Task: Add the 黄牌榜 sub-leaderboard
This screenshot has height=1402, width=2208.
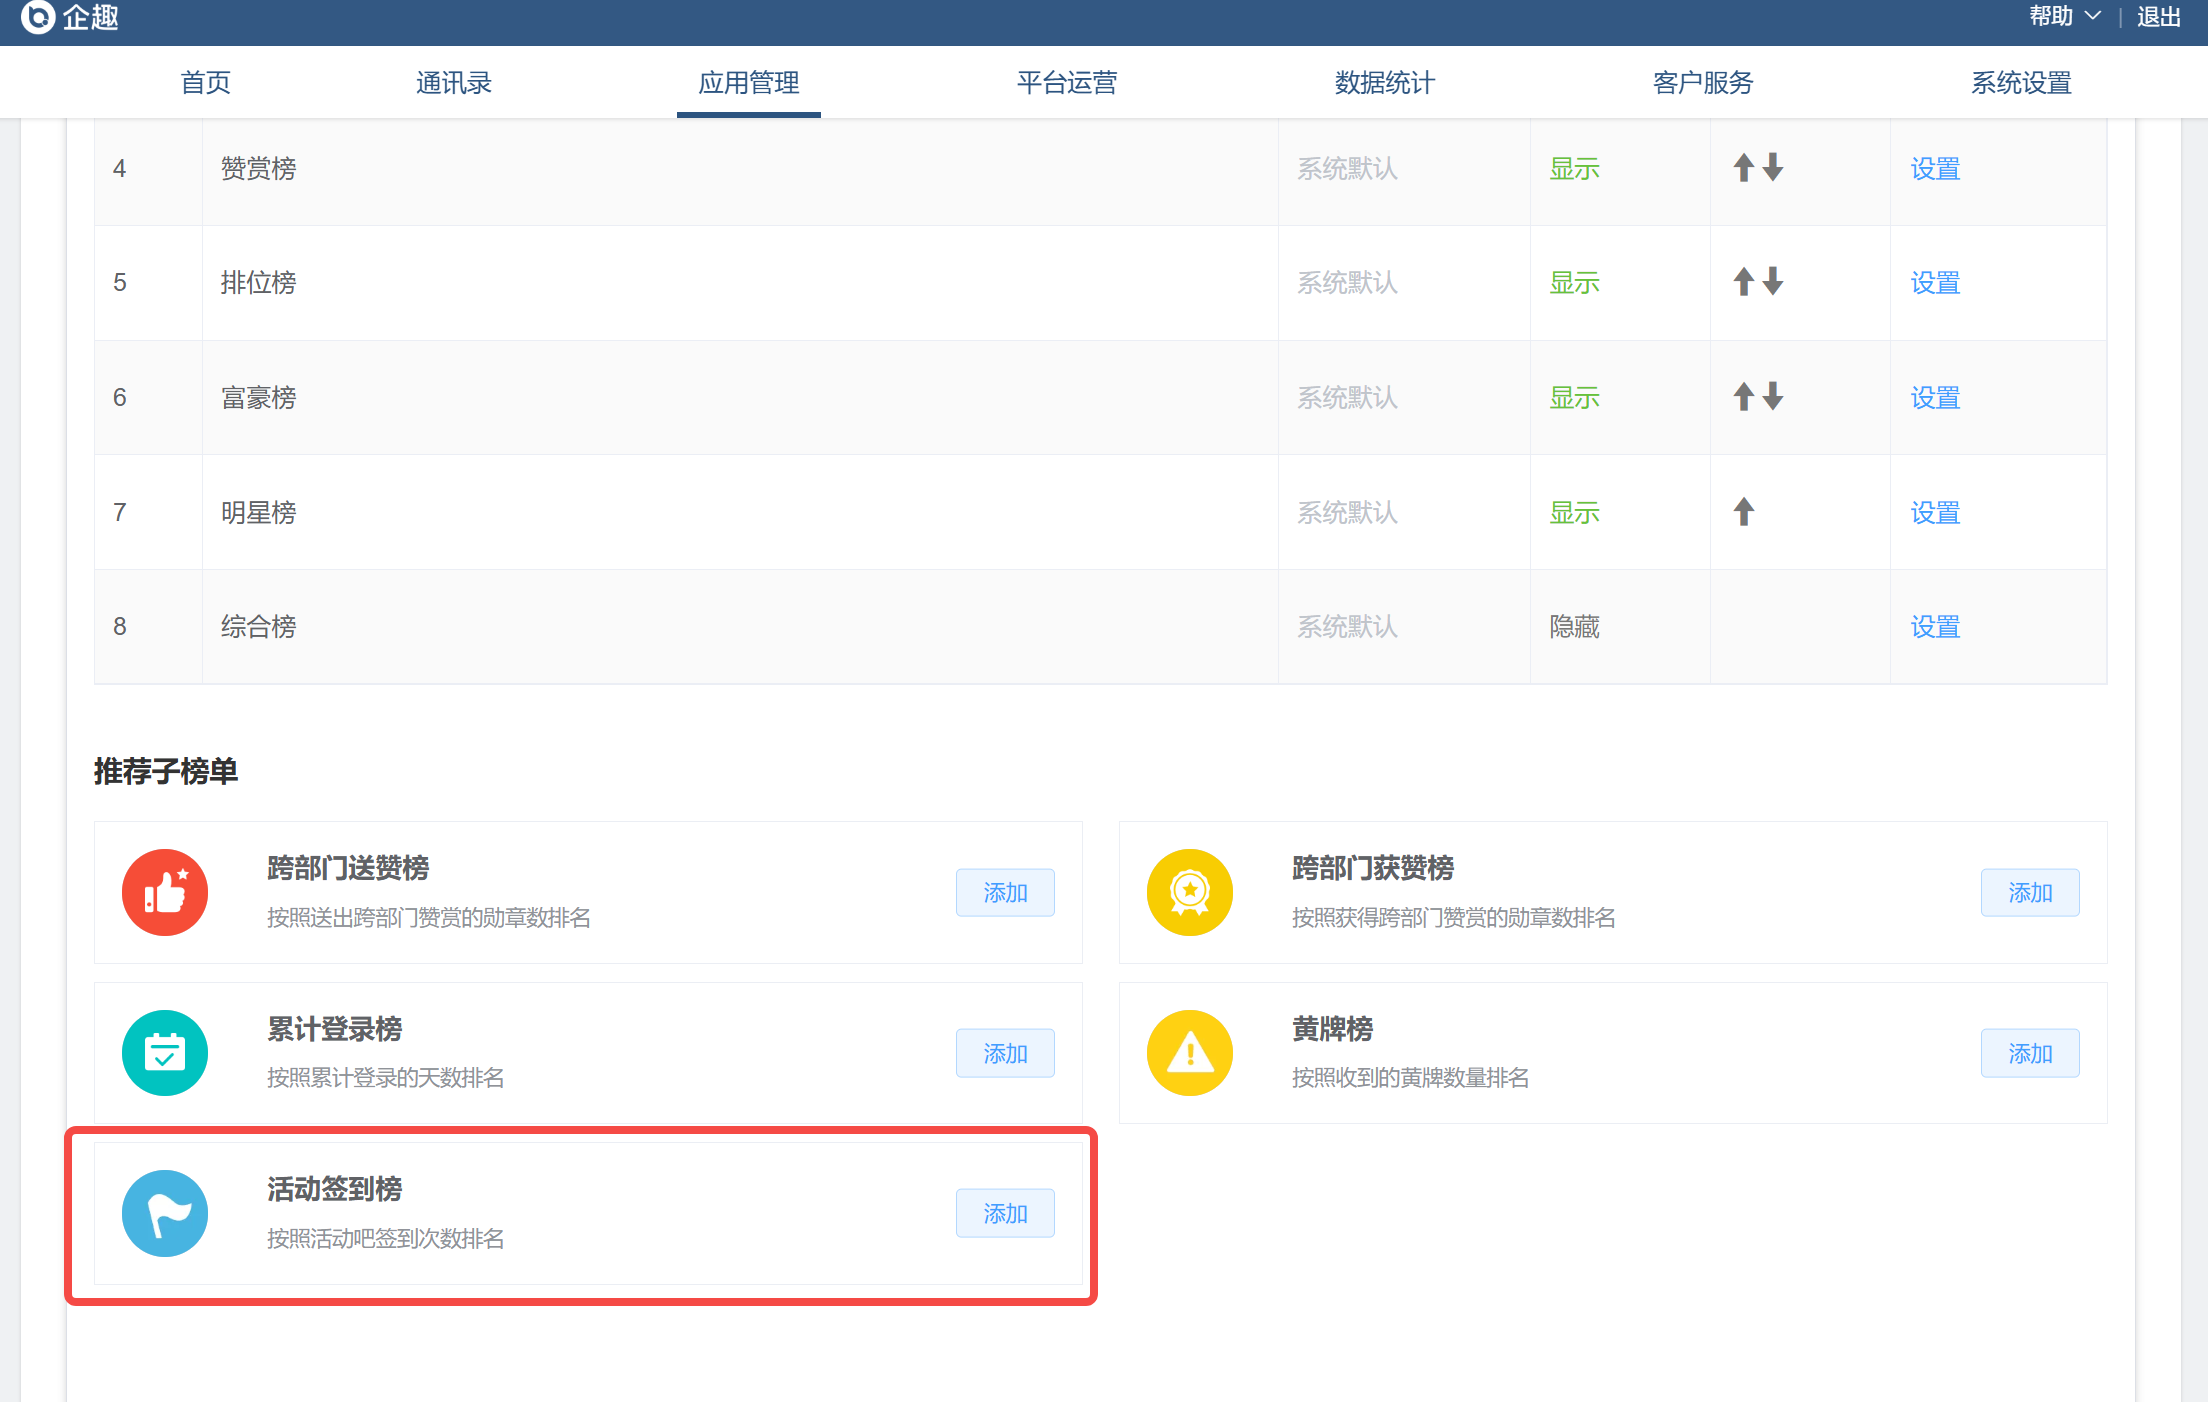Action: point(2029,1053)
